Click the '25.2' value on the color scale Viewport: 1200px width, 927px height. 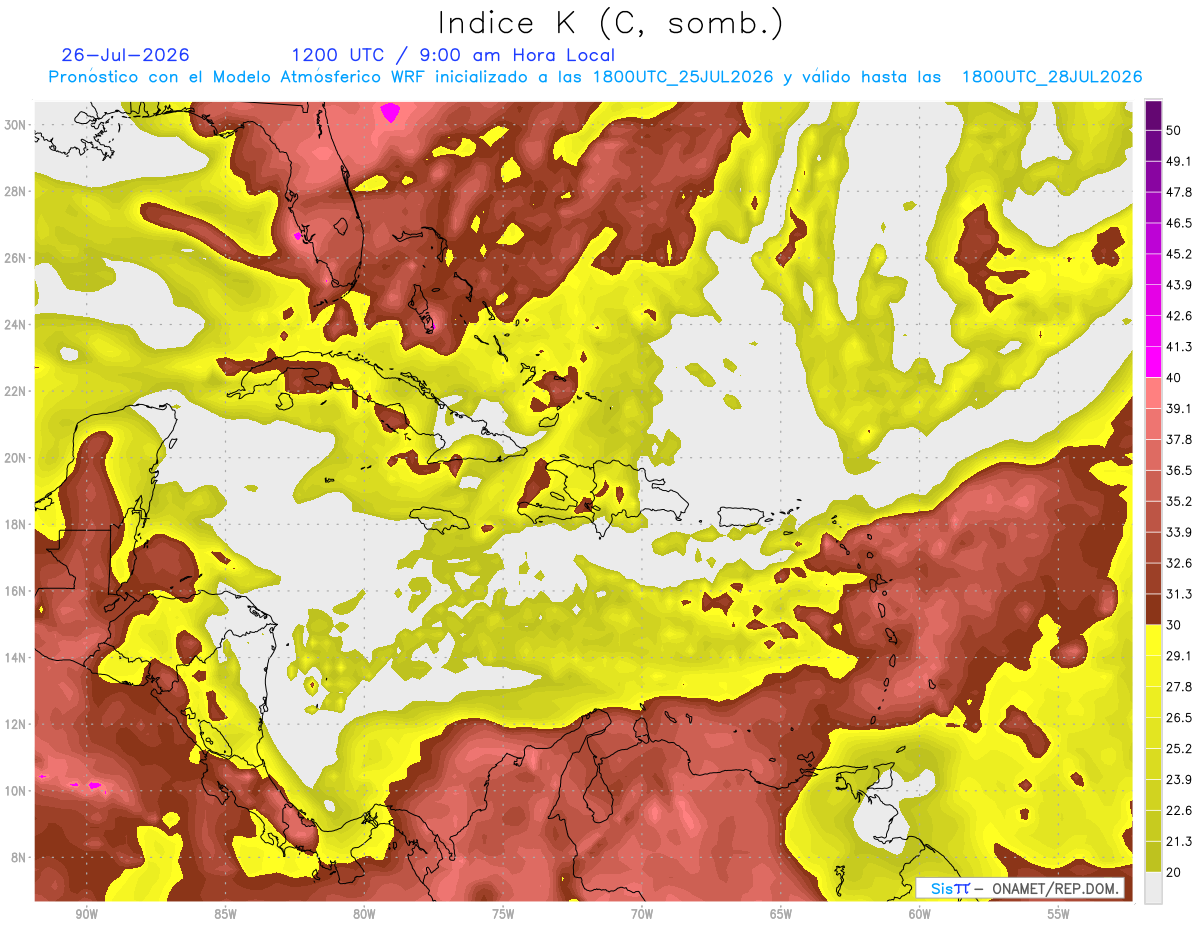(1178, 749)
